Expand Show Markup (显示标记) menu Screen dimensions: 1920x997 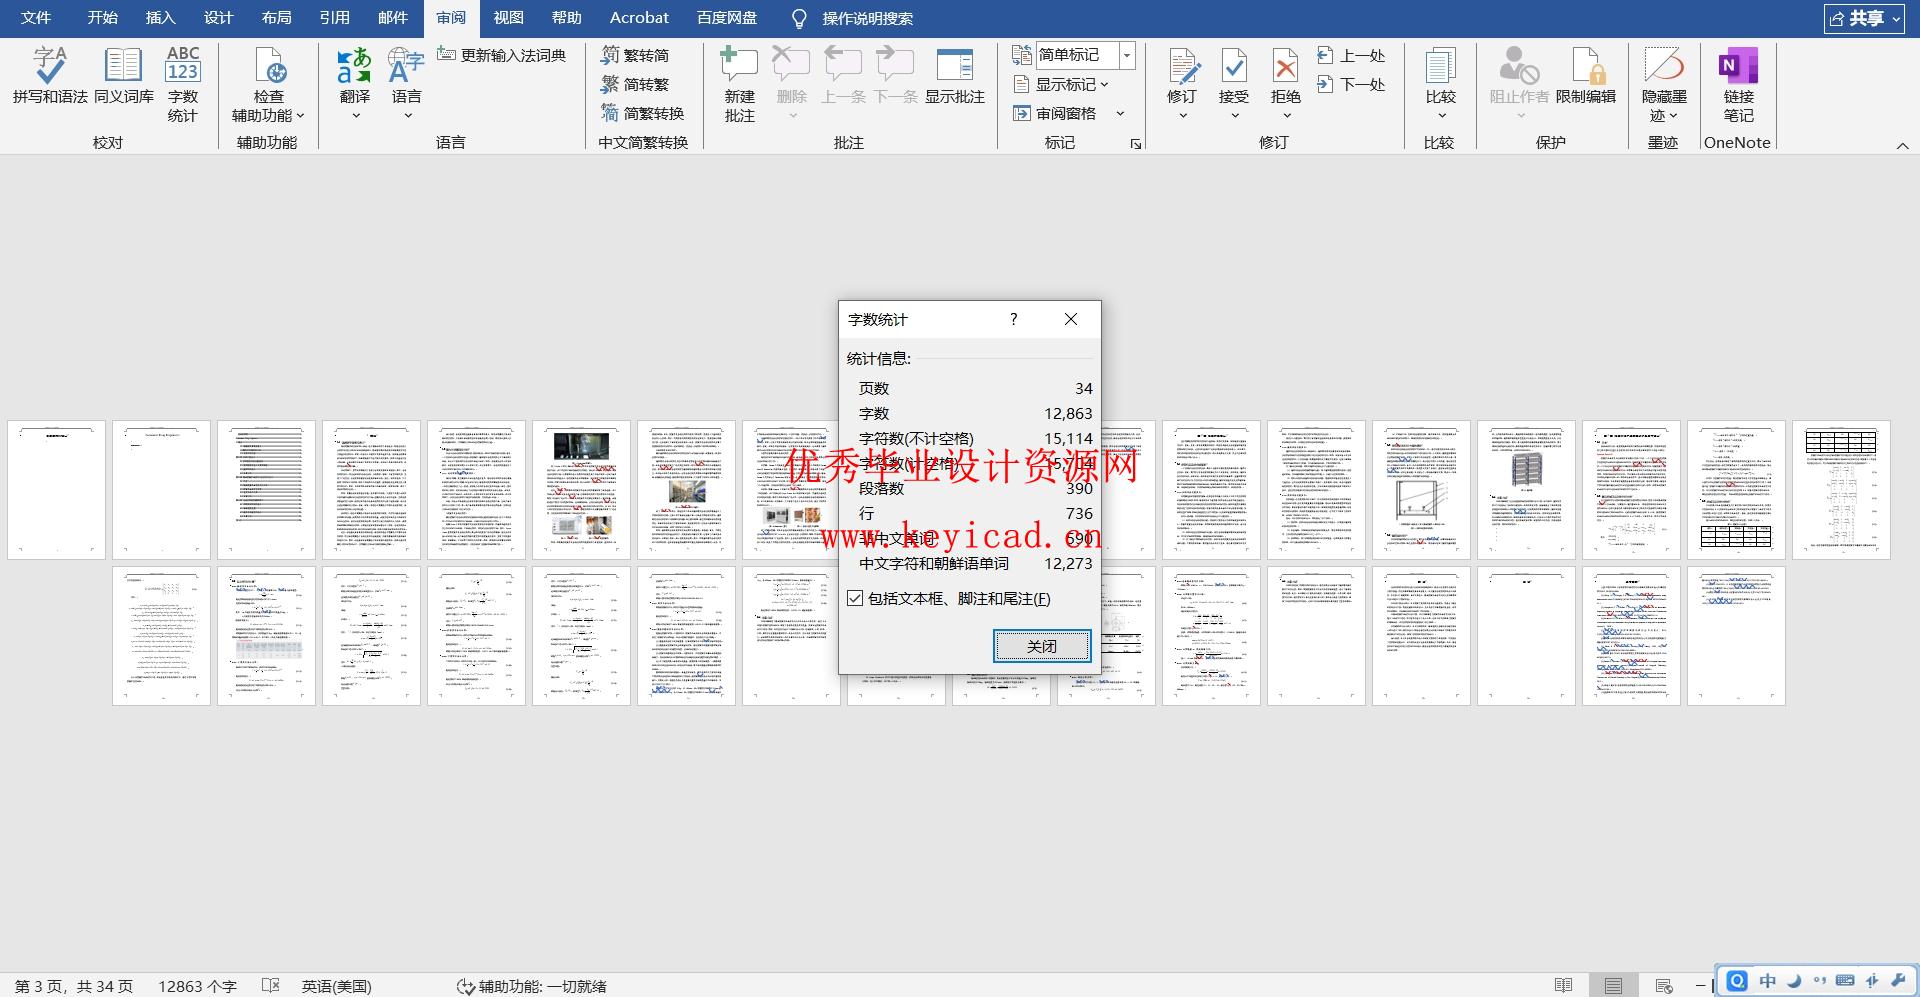(x=1061, y=84)
